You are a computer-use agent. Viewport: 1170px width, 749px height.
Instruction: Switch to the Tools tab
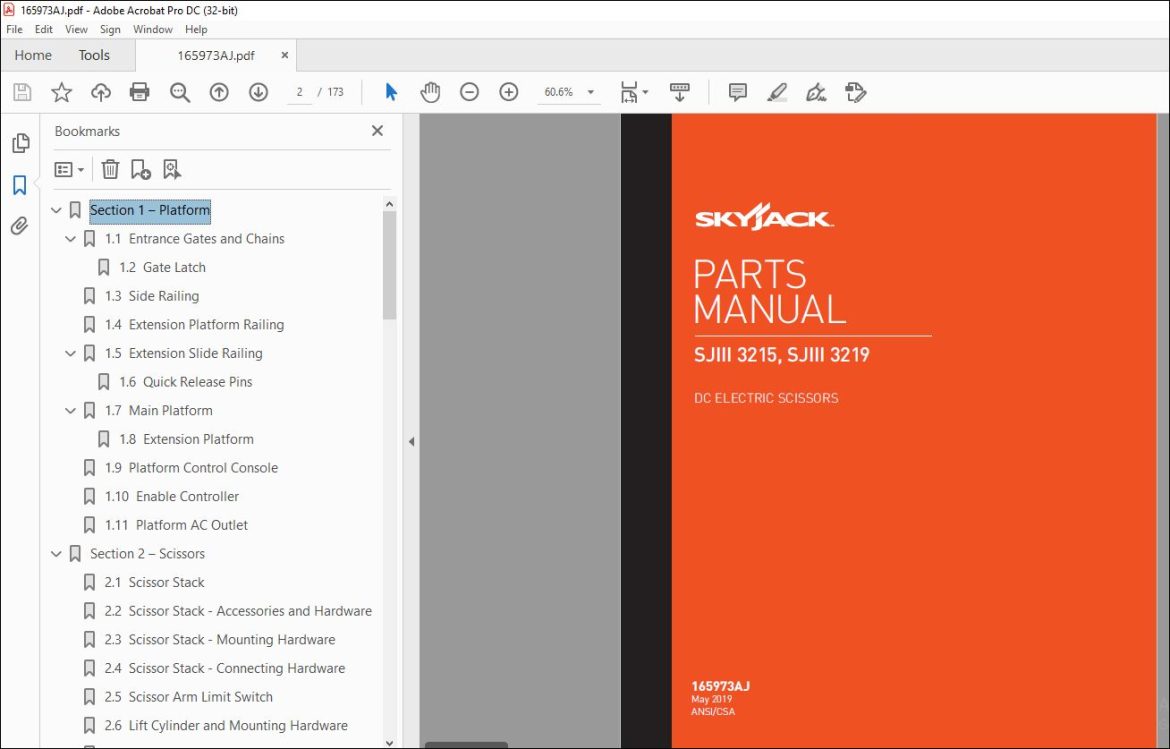(94, 55)
